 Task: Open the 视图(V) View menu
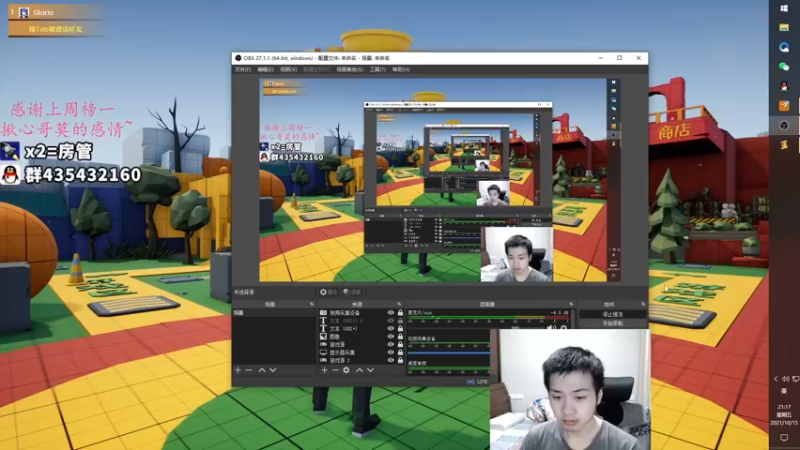(x=288, y=69)
